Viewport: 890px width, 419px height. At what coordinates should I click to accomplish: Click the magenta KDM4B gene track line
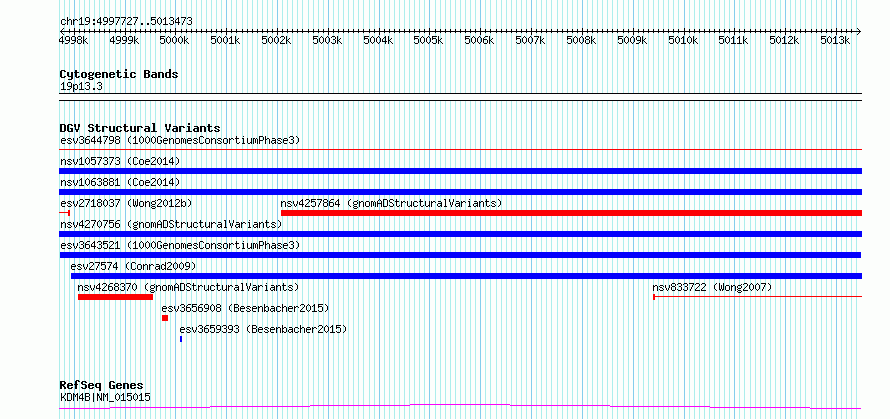(x=460, y=407)
